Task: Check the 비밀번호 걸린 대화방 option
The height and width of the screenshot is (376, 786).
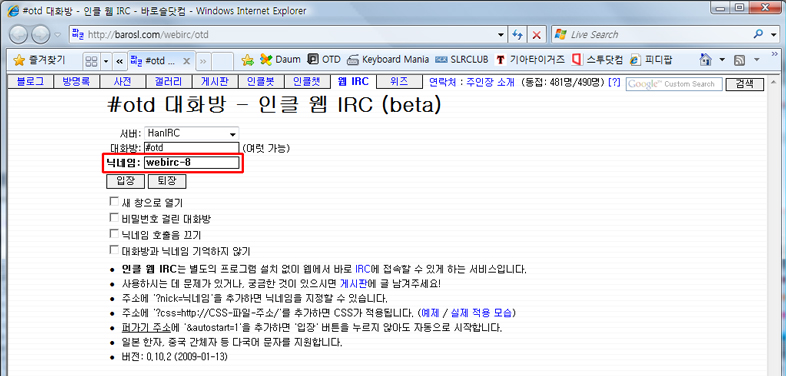Action: pyautogui.click(x=113, y=218)
